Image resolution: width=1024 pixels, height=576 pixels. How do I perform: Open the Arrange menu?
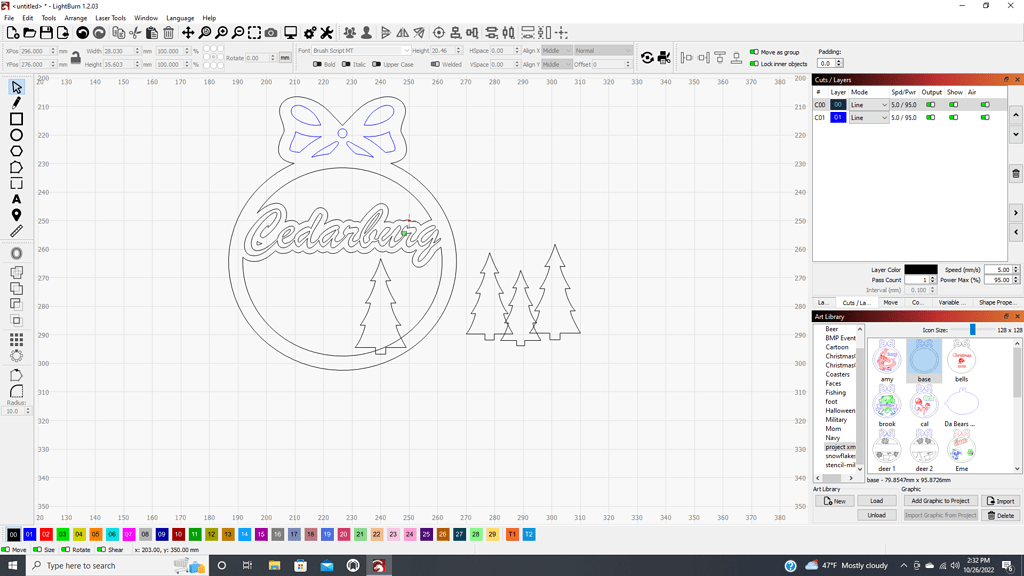pos(75,17)
